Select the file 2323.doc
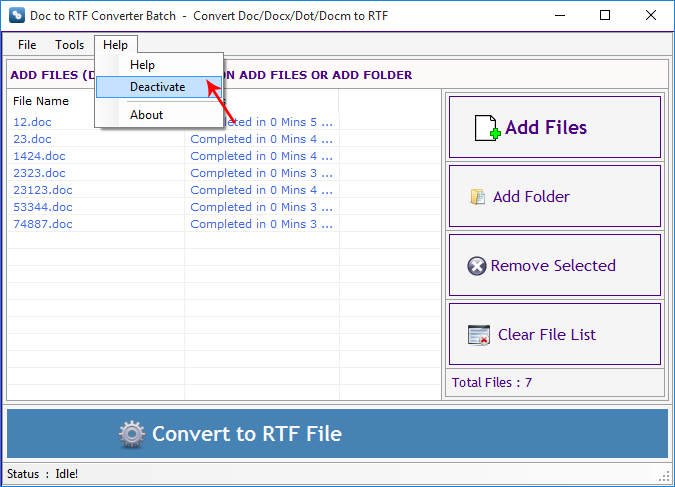675x487 pixels. pyautogui.click(x=40, y=173)
